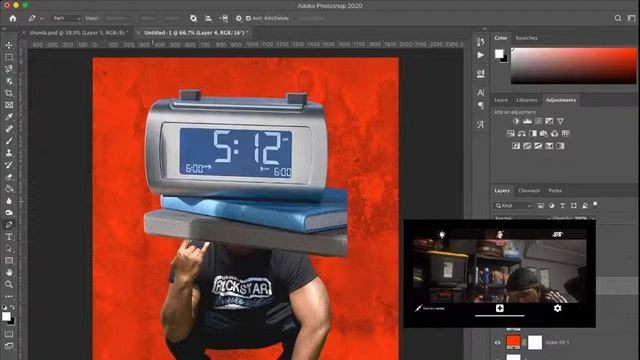This screenshot has width=640, height=360.
Task: Switch to the Channels tab
Action: 529,191
